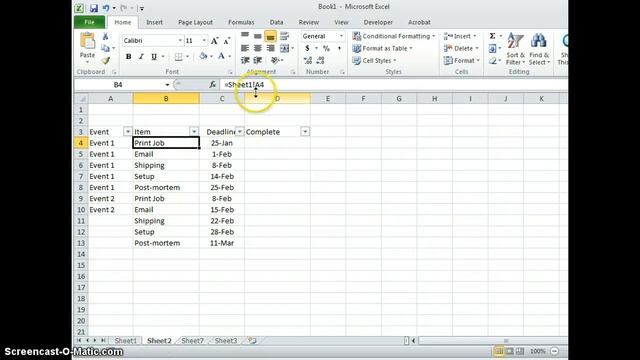Toggle Italic formatting
The image size is (640, 360).
[x=141, y=56]
